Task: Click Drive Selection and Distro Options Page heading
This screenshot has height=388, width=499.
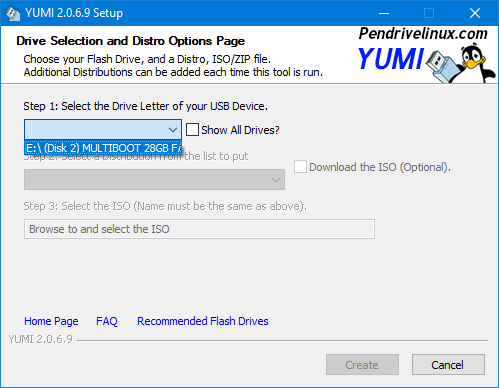Action: [x=131, y=41]
